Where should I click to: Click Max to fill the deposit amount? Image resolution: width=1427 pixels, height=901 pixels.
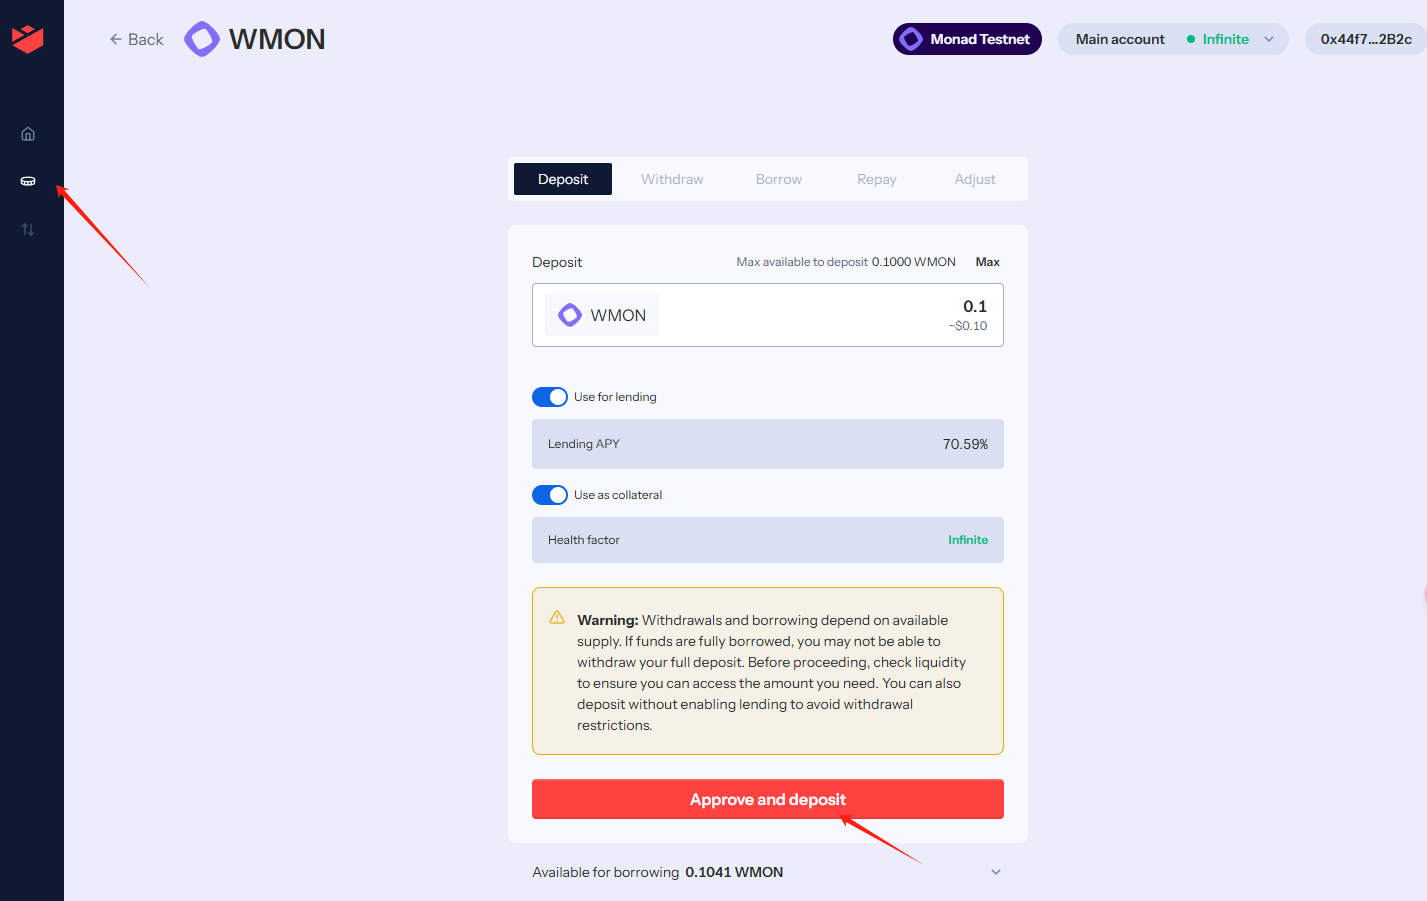tap(988, 262)
